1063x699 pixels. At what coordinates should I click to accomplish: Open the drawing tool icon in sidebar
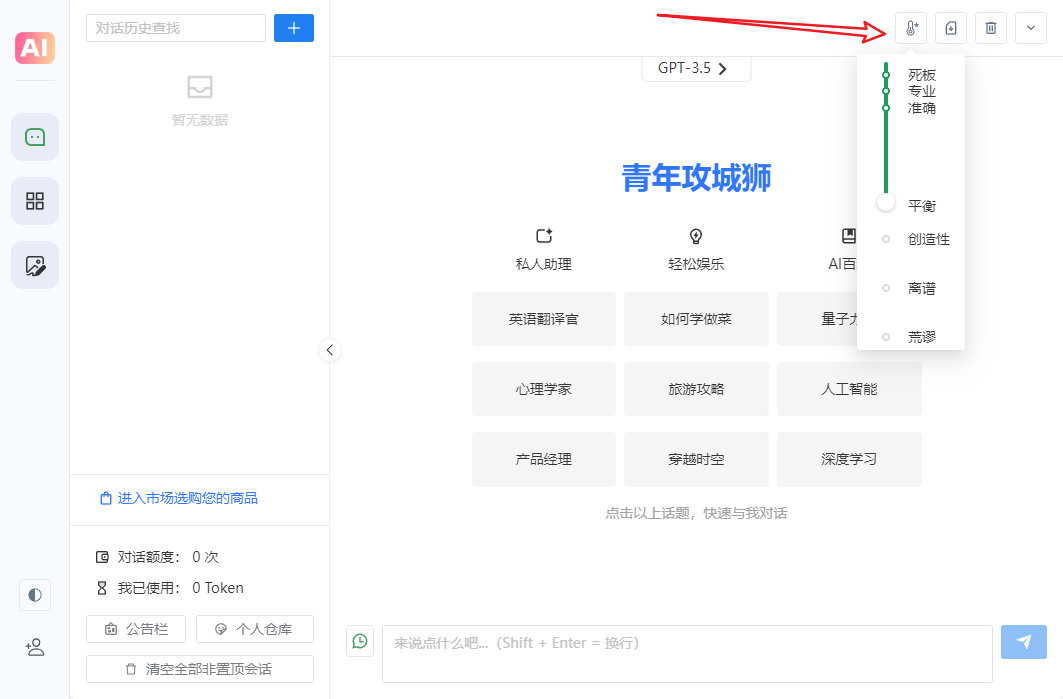click(x=34, y=265)
